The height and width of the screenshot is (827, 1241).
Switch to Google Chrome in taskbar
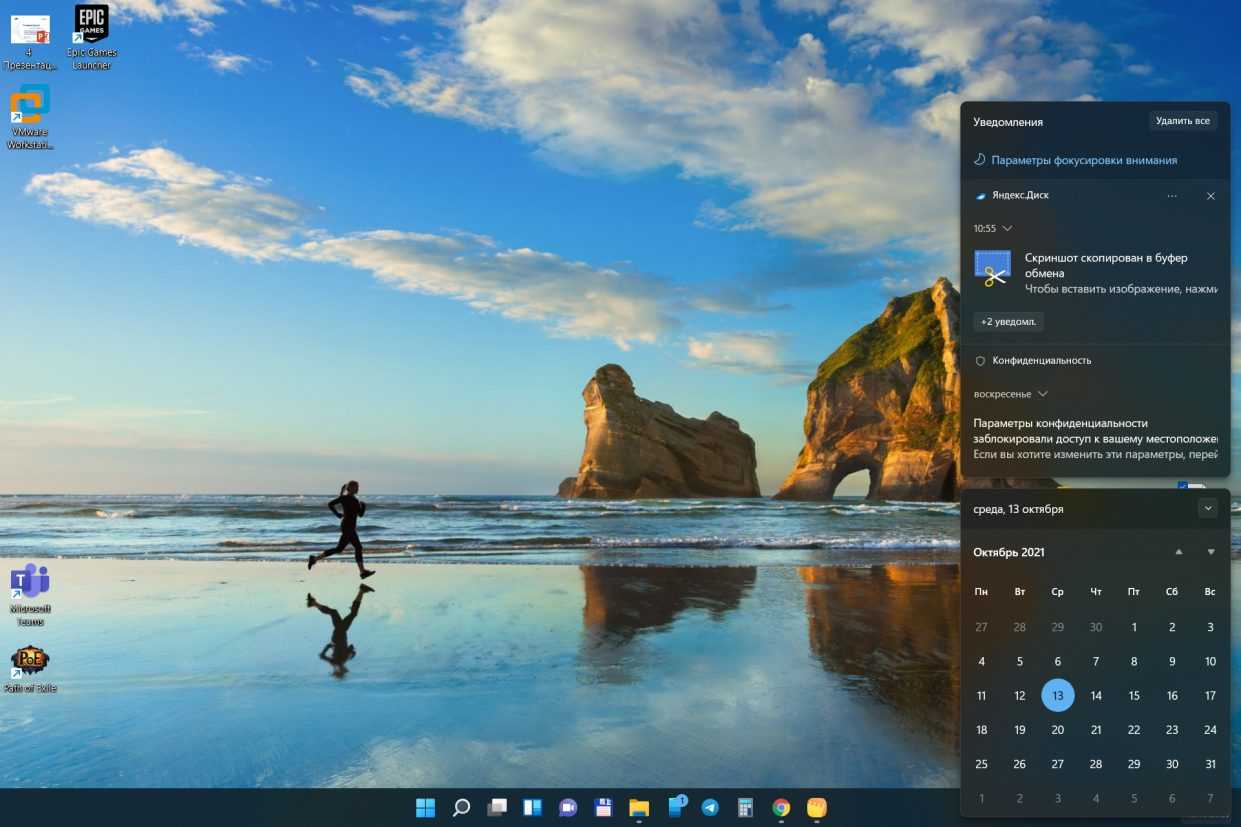tap(781, 808)
